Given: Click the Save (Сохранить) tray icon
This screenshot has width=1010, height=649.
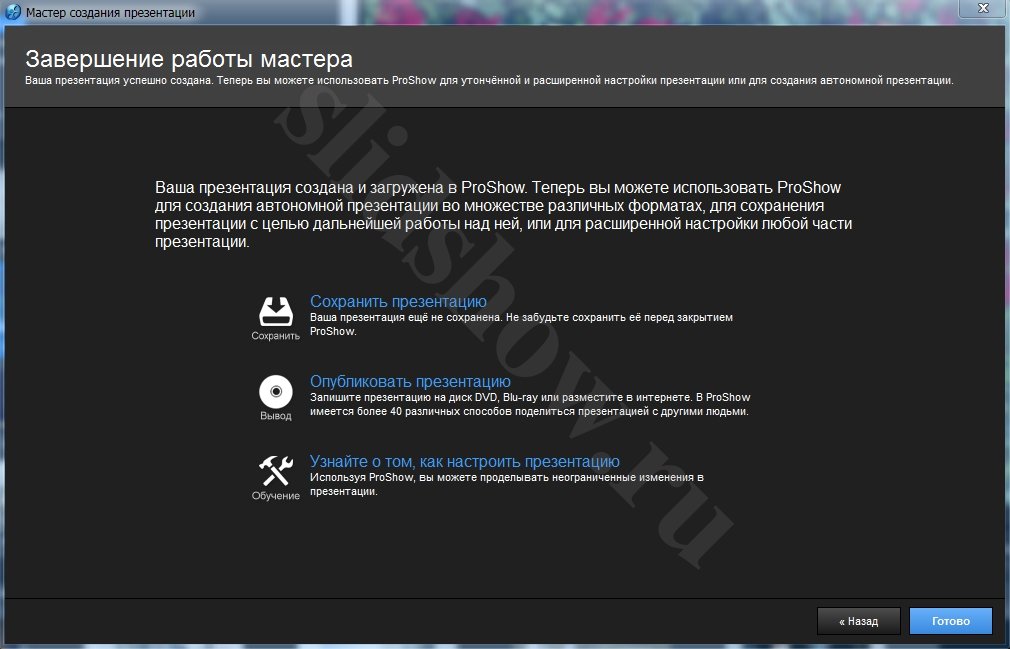Looking at the screenshot, I should pyautogui.click(x=276, y=312).
